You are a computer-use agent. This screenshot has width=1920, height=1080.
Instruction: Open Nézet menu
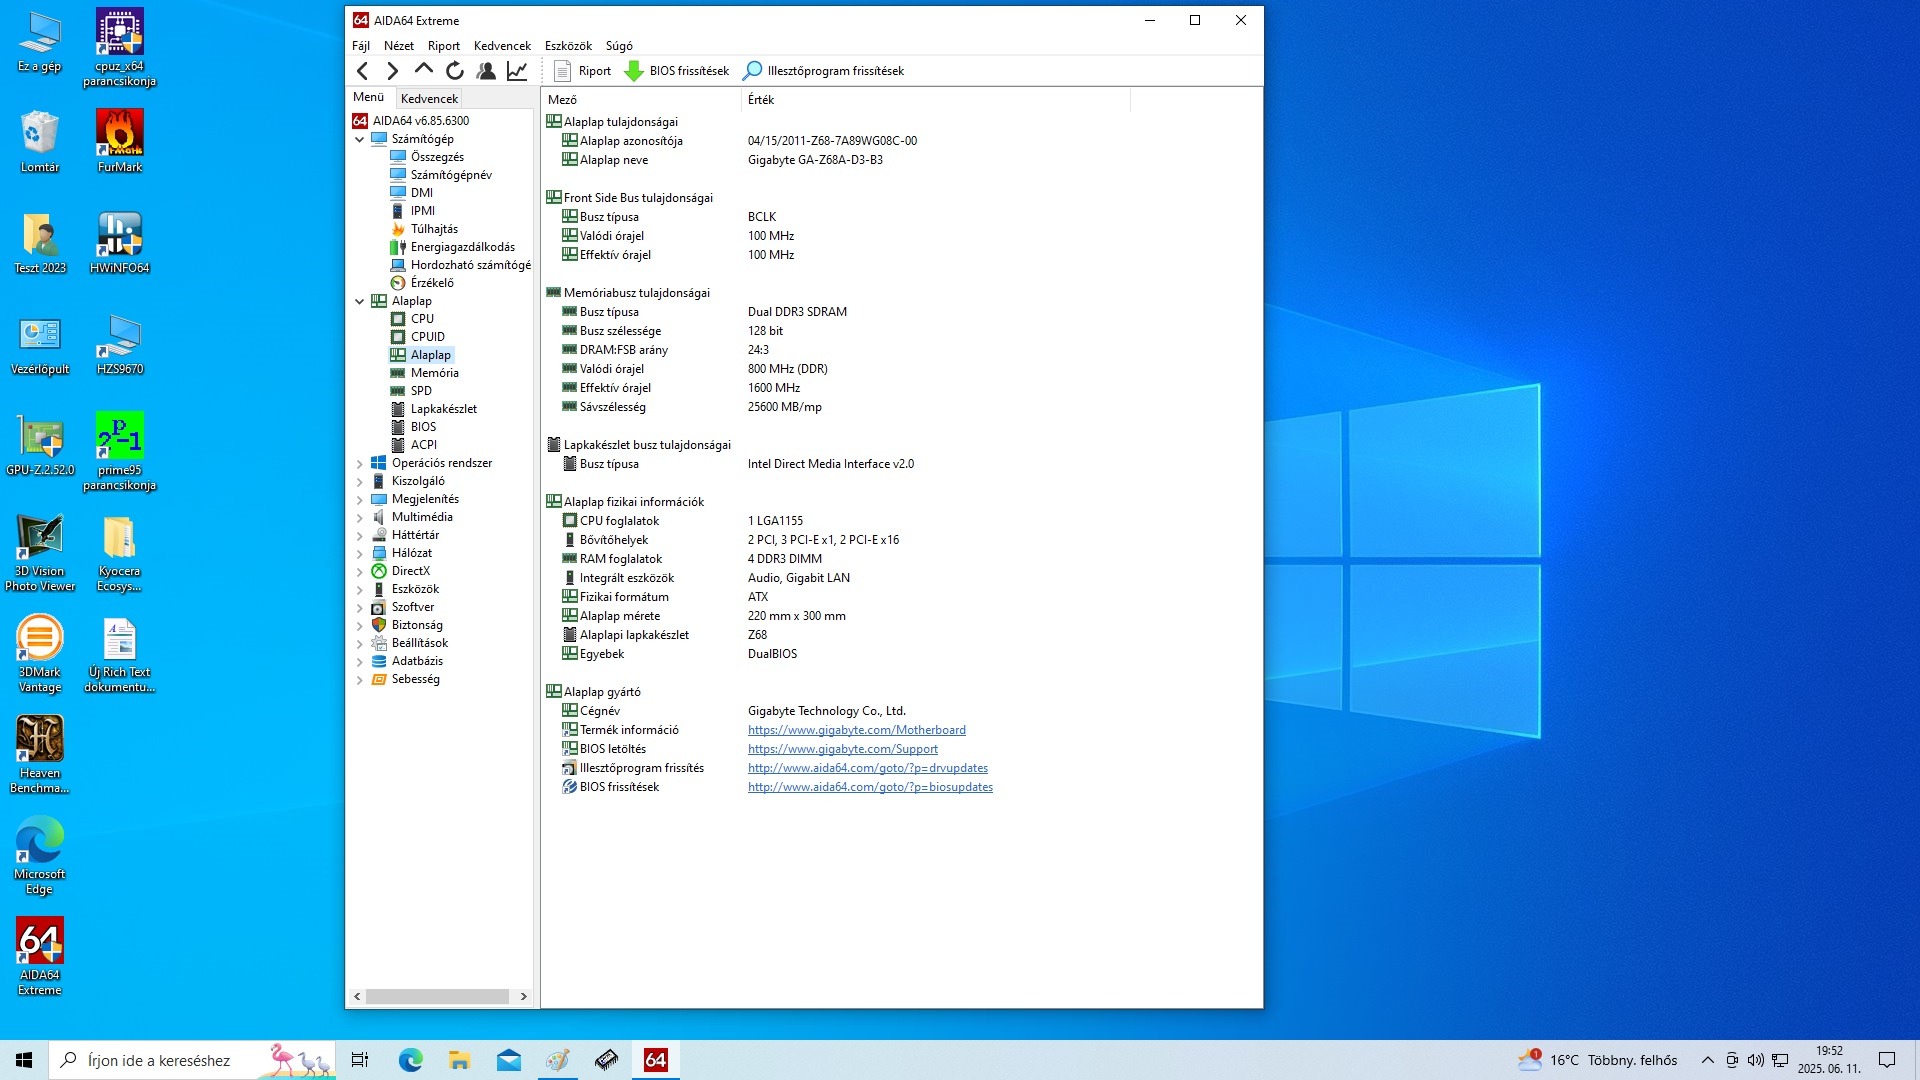pos(398,46)
